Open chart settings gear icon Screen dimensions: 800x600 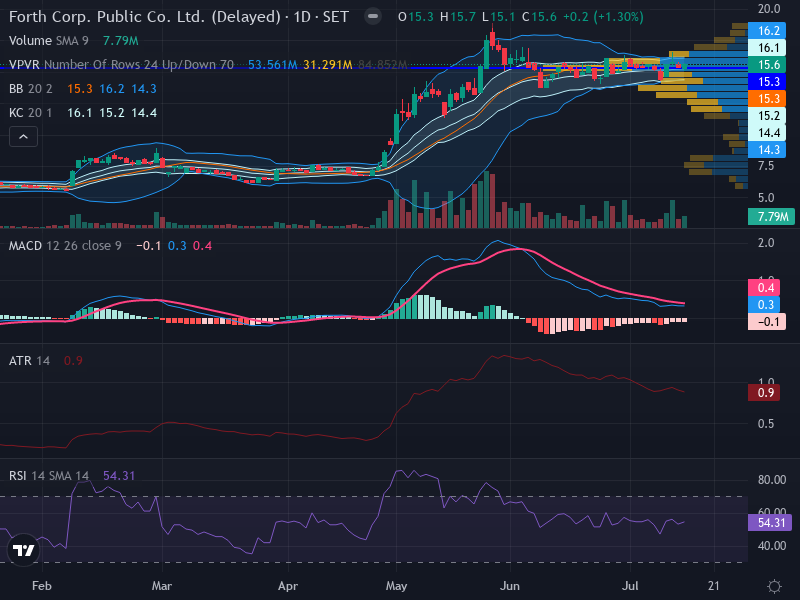click(x=774, y=586)
